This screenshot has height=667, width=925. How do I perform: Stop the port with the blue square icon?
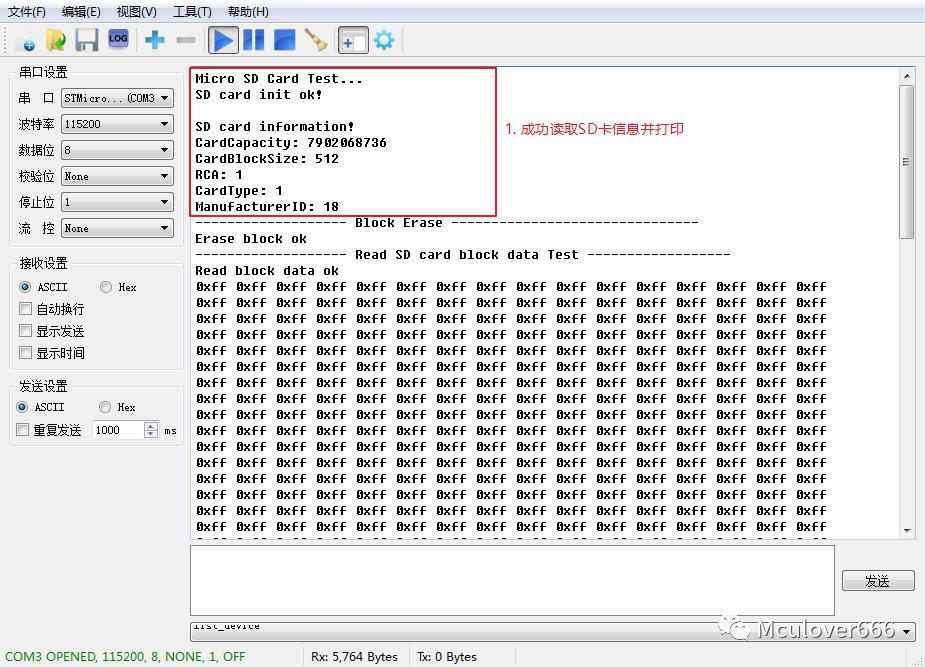tap(284, 40)
